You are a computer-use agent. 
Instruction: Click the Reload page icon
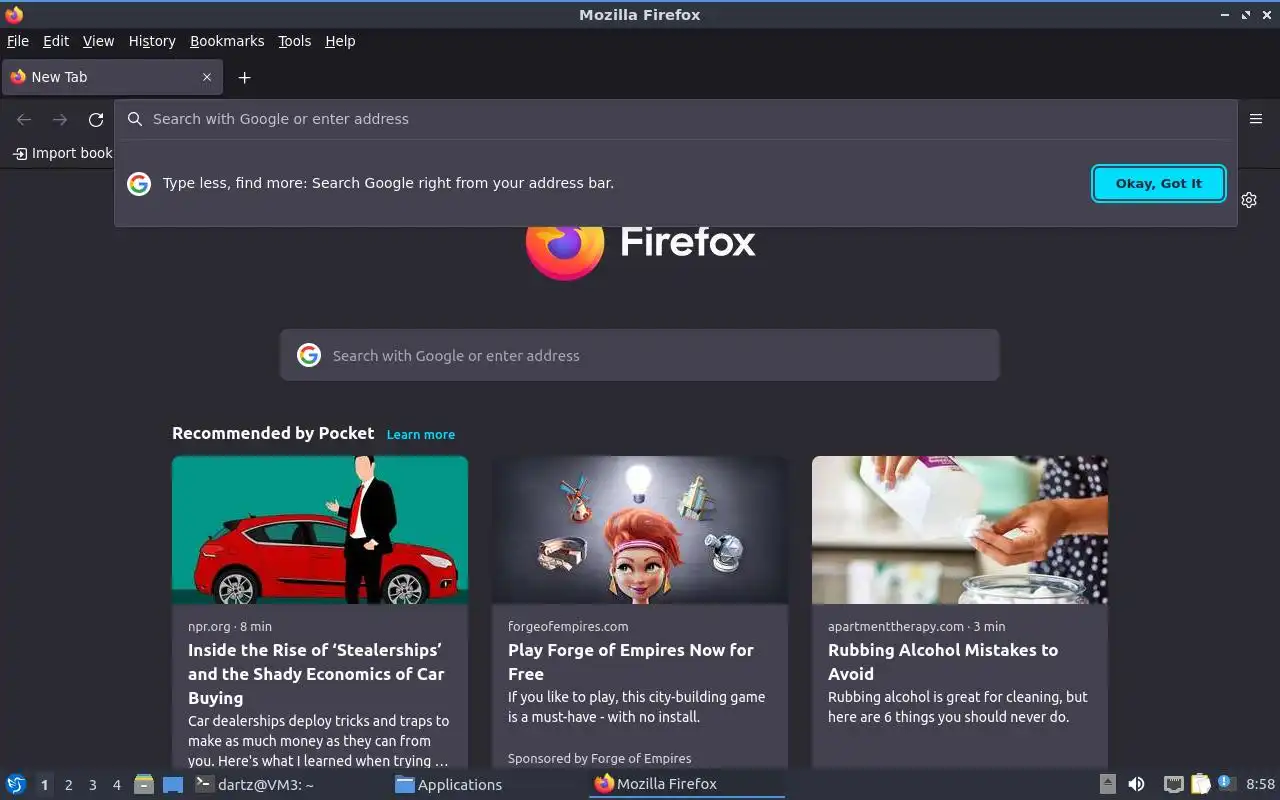(96, 120)
